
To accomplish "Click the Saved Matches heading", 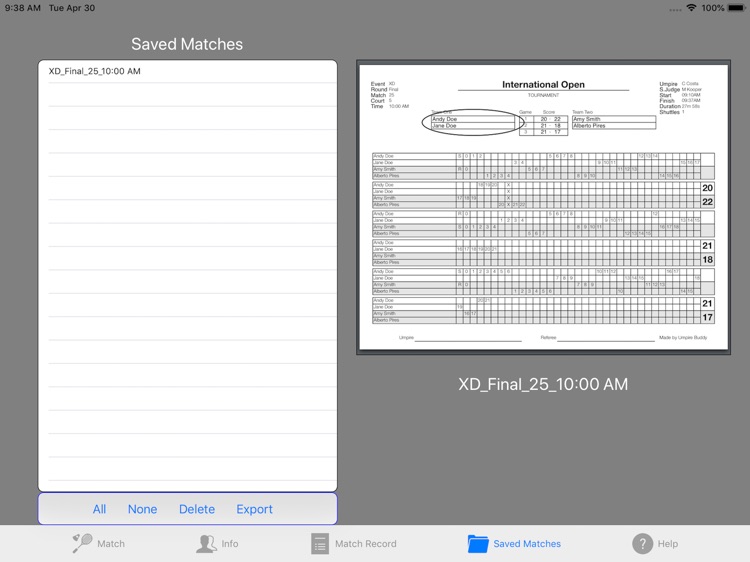I will [x=187, y=44].
